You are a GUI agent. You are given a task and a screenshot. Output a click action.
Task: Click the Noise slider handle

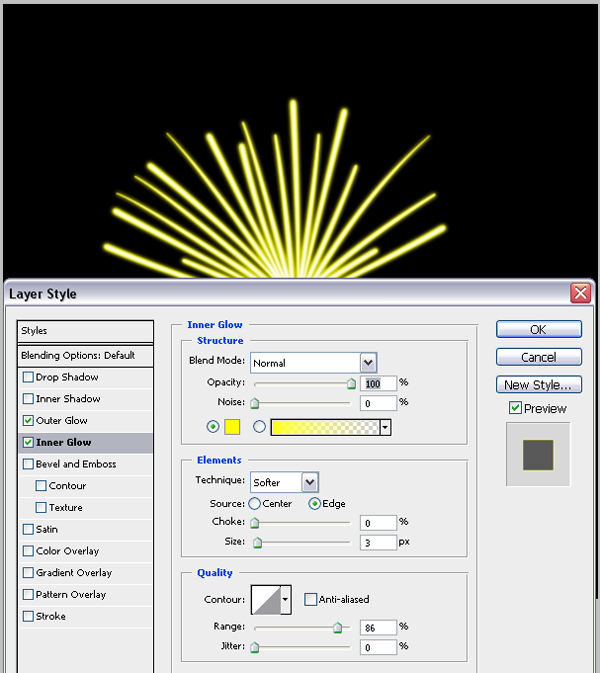255,403
